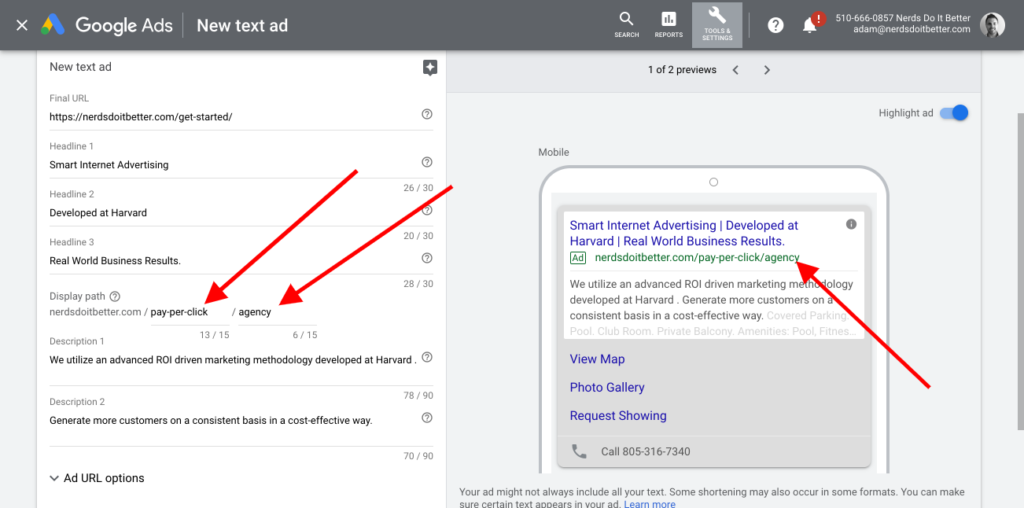Click the ad suggestions sparkle icon
The width and height of the screenshot is (1024, 508).
[x=429, y=68]
